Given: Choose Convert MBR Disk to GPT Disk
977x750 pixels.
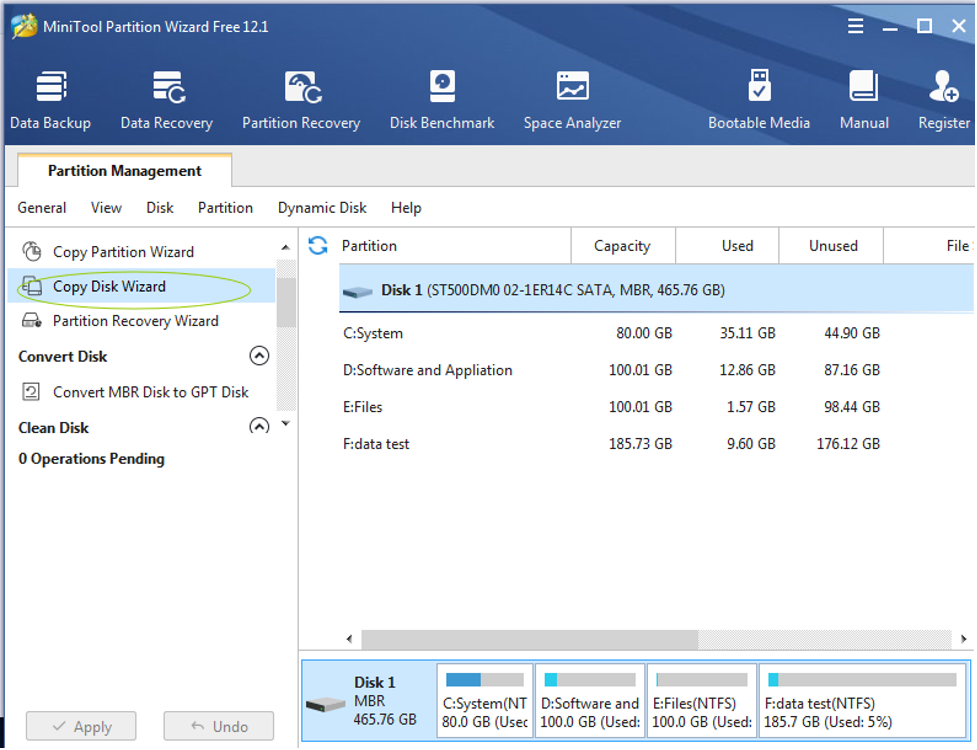Looking at the screenshot, I should tap(151, 392).
